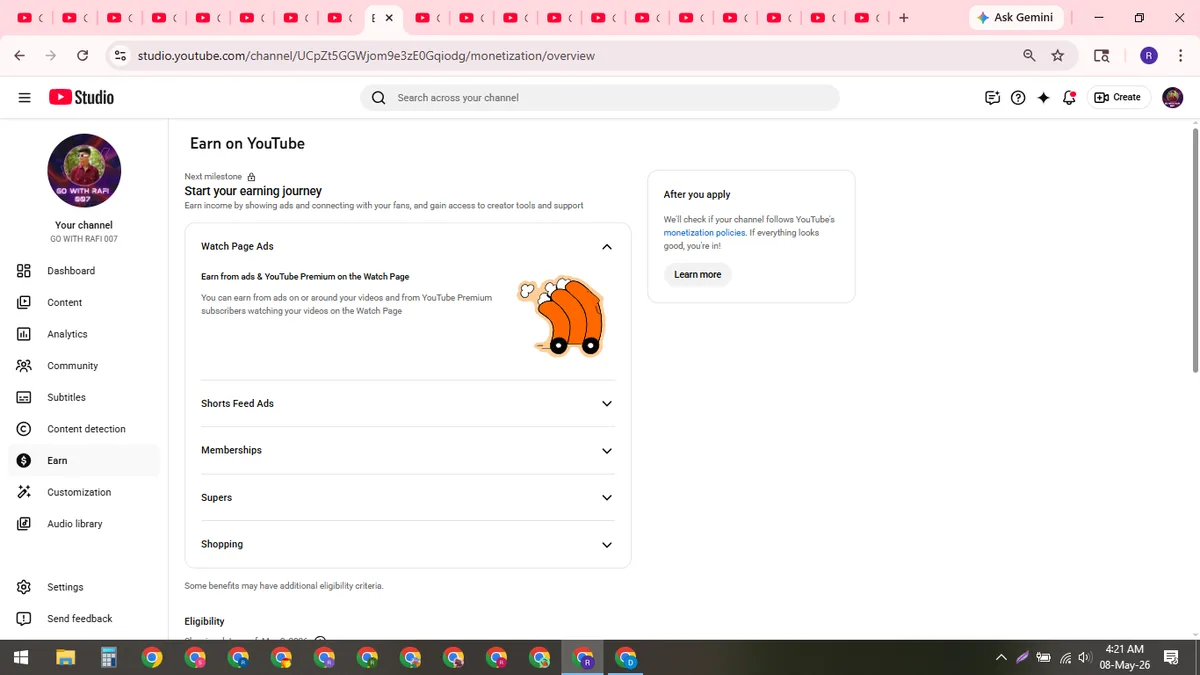Close the active browser tab
Screen dimensions: 1200x675
tap(389, 18)
